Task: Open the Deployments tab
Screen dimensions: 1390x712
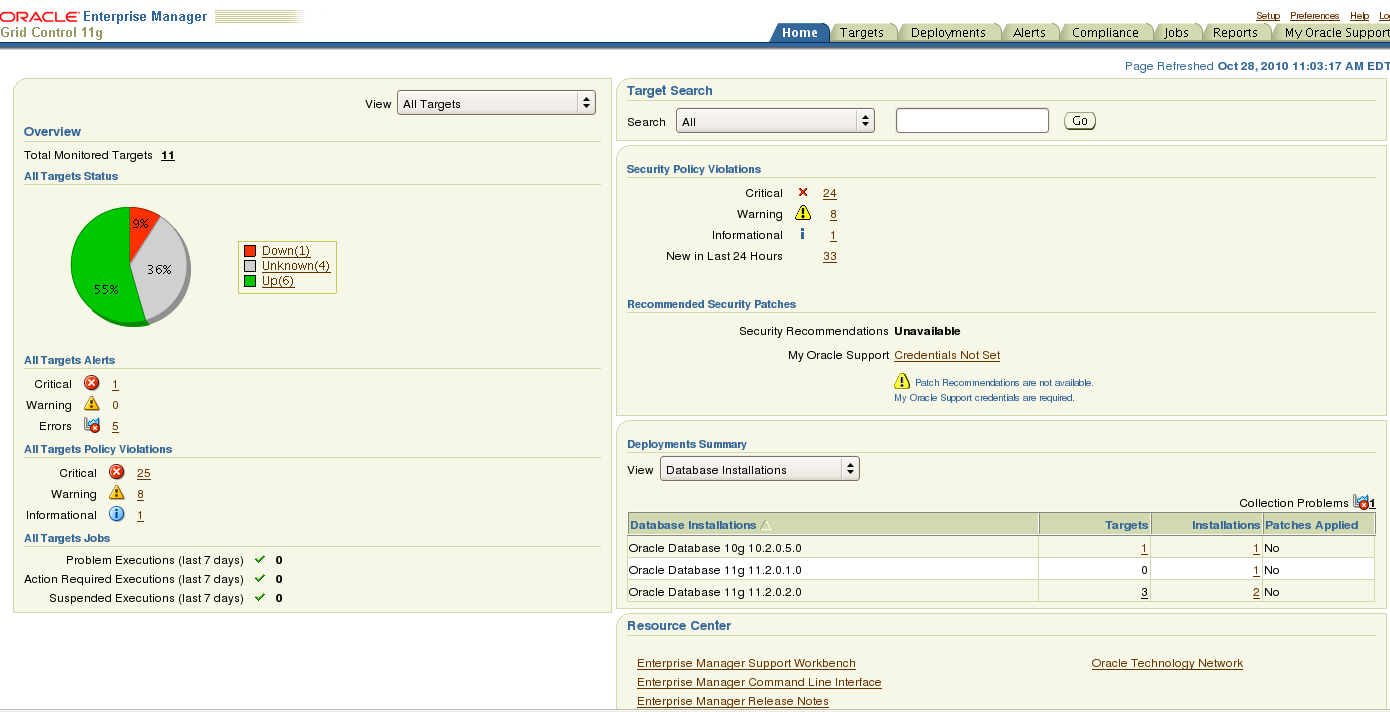Action: [948, 32]
